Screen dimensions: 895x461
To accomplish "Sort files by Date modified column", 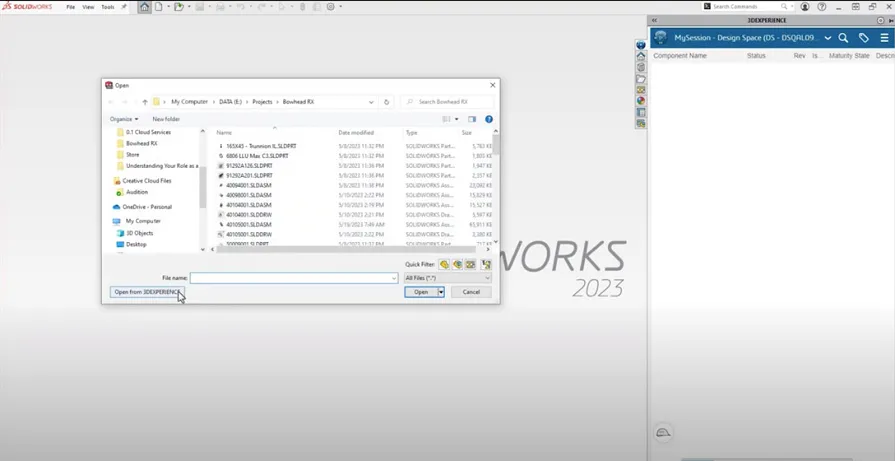I will tap(356, 132).
